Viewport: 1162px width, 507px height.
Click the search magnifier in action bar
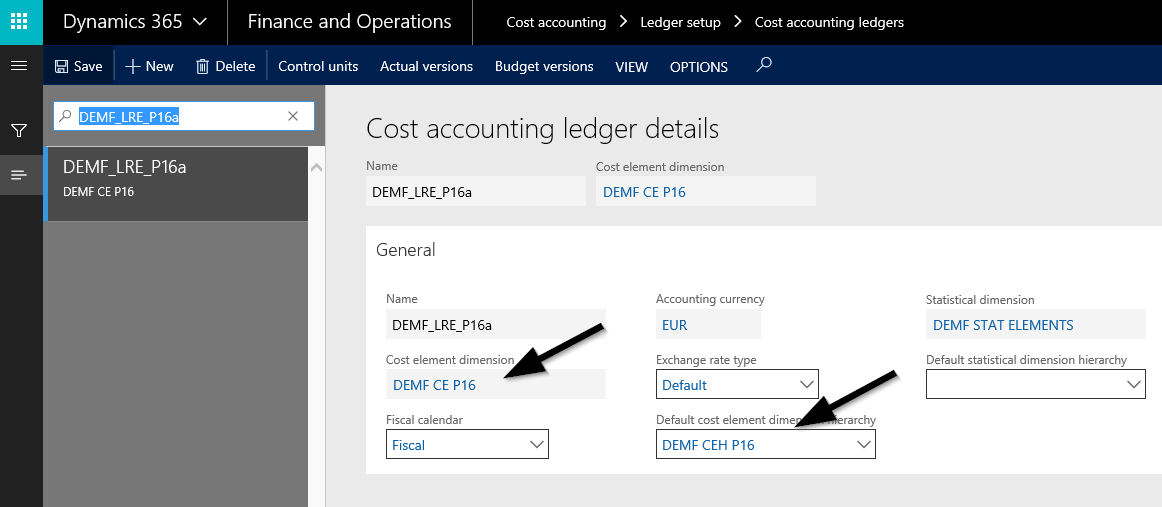click(764, 66)
